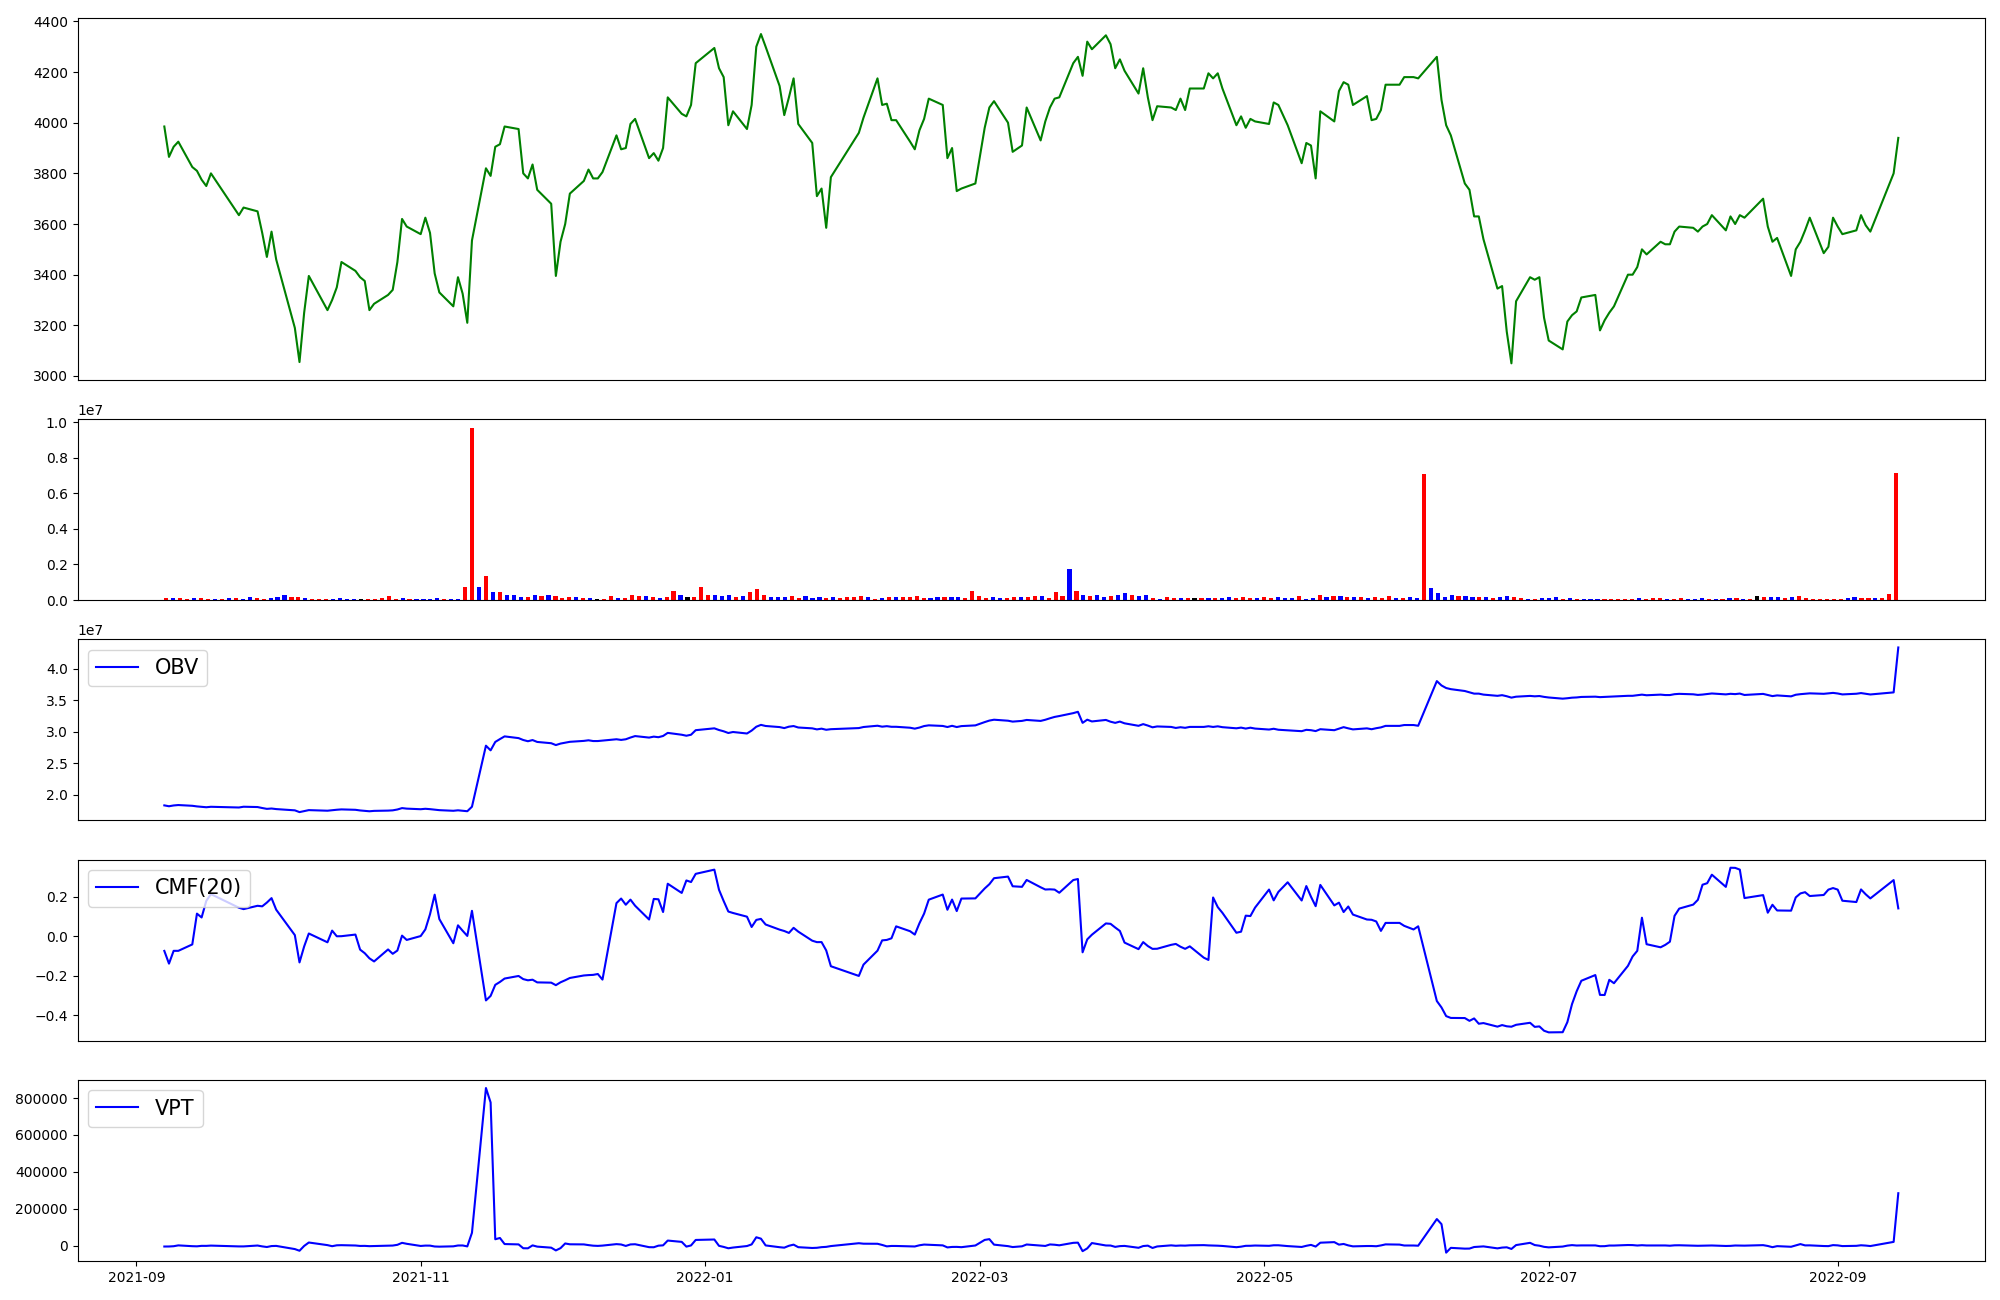
Task: Click the 2021-09 x-axis date label
Action: point(137,1277)
